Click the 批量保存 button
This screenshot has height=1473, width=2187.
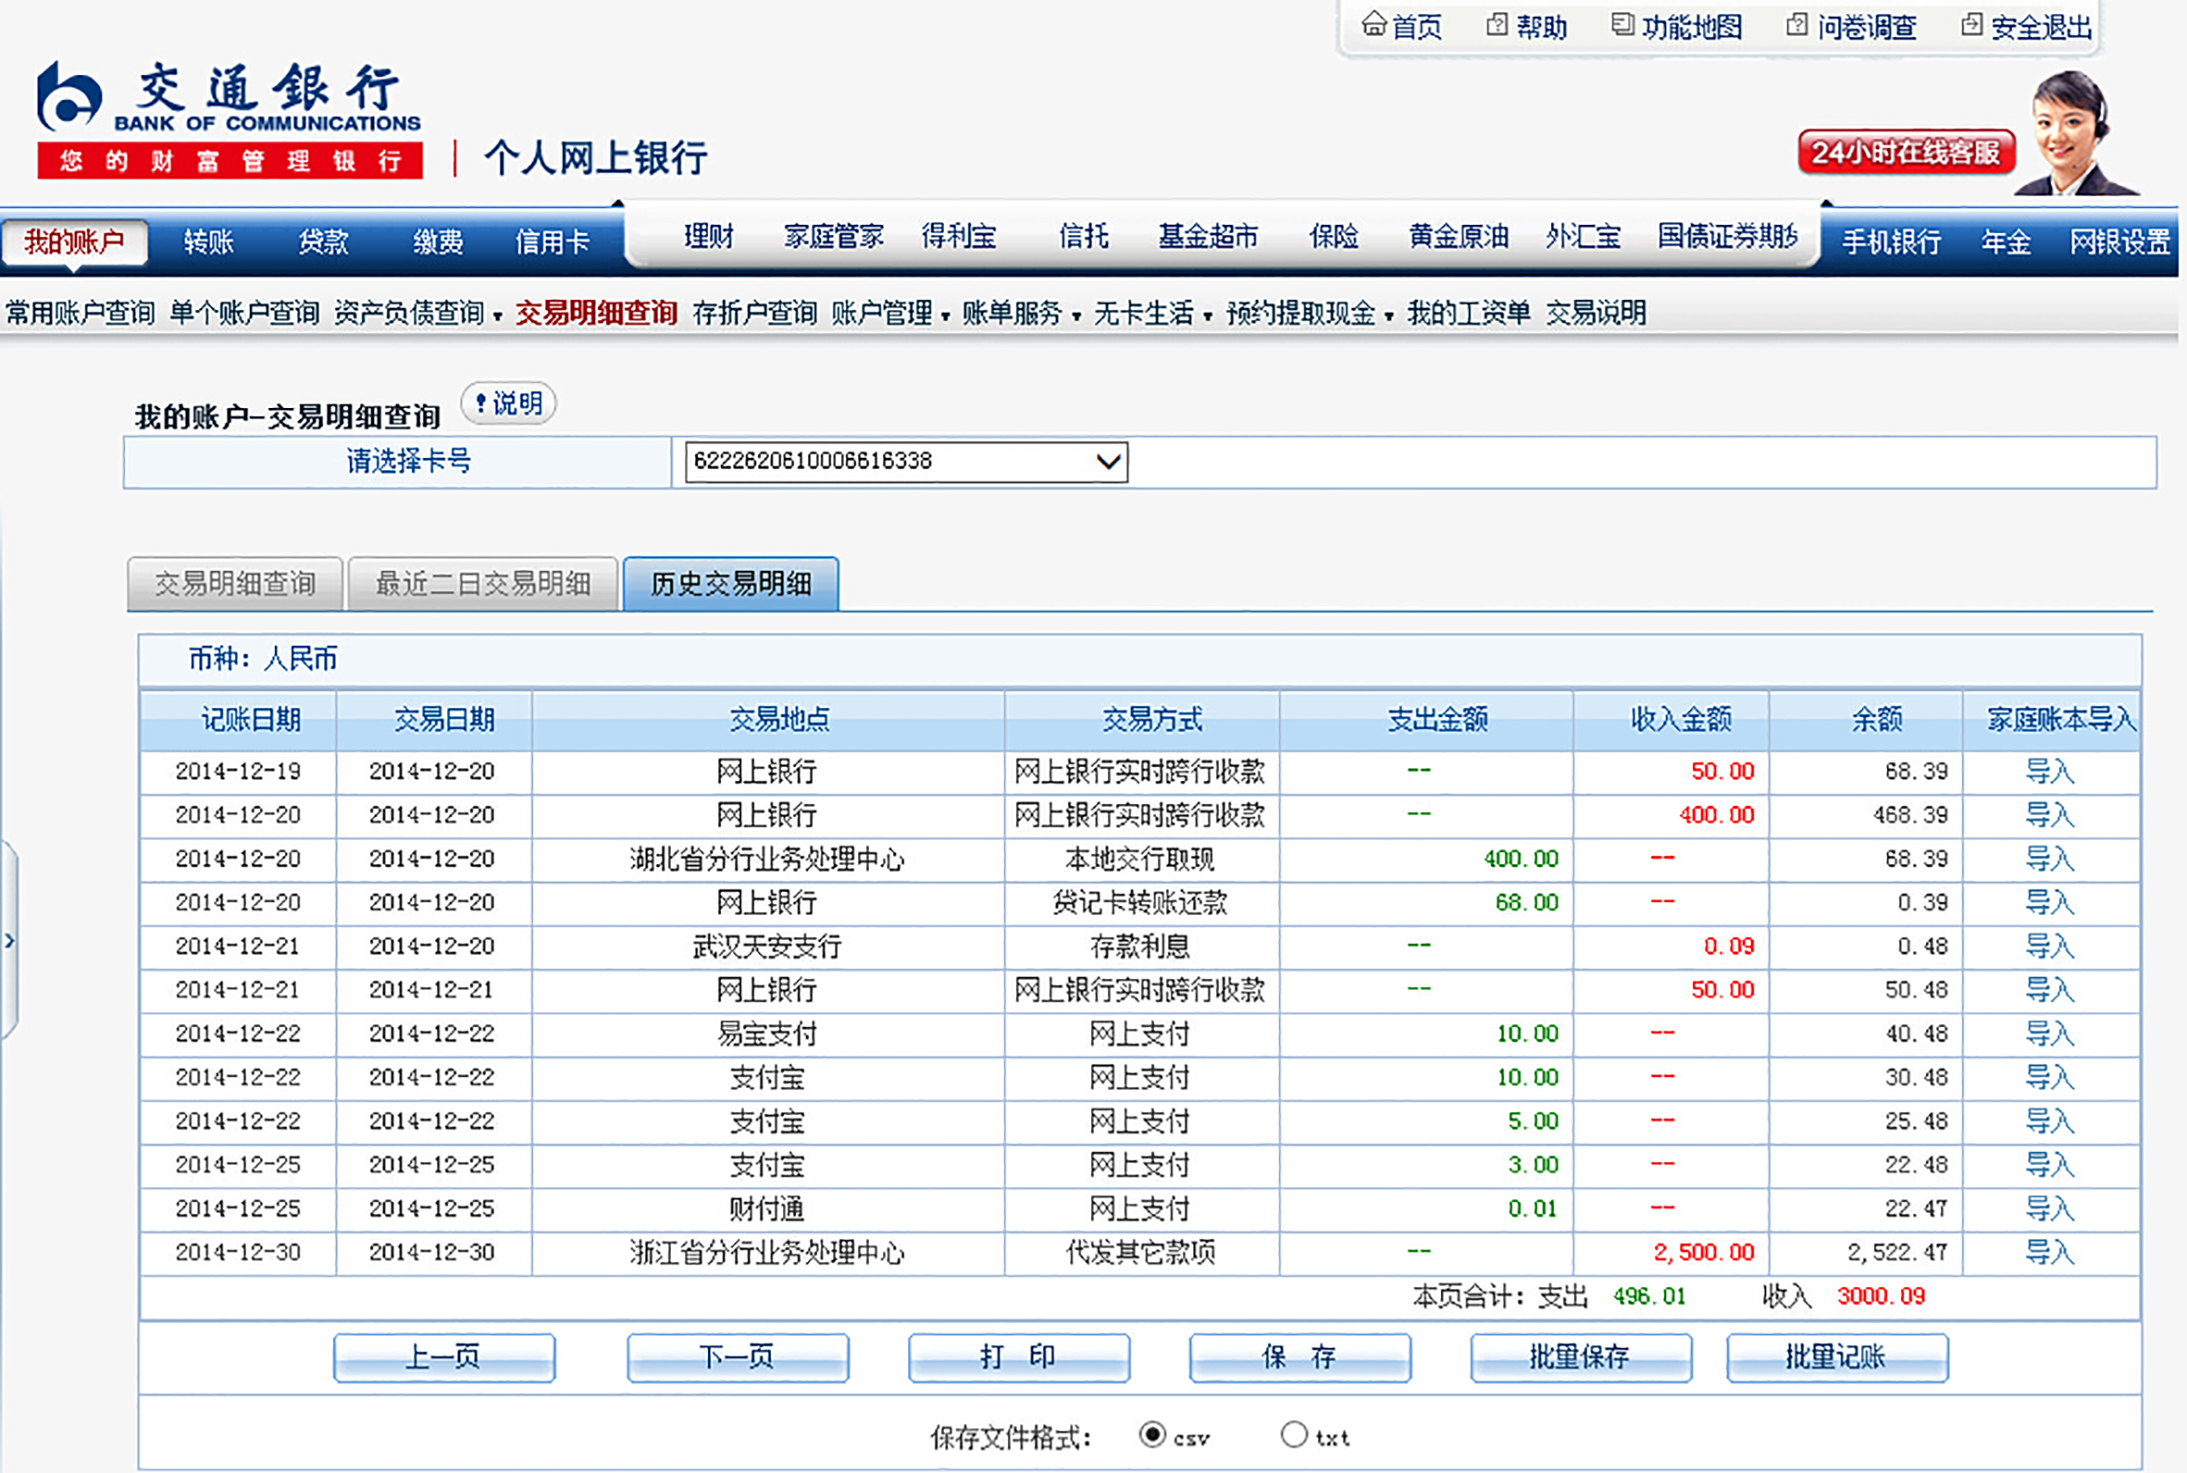coord(1580,1357)
